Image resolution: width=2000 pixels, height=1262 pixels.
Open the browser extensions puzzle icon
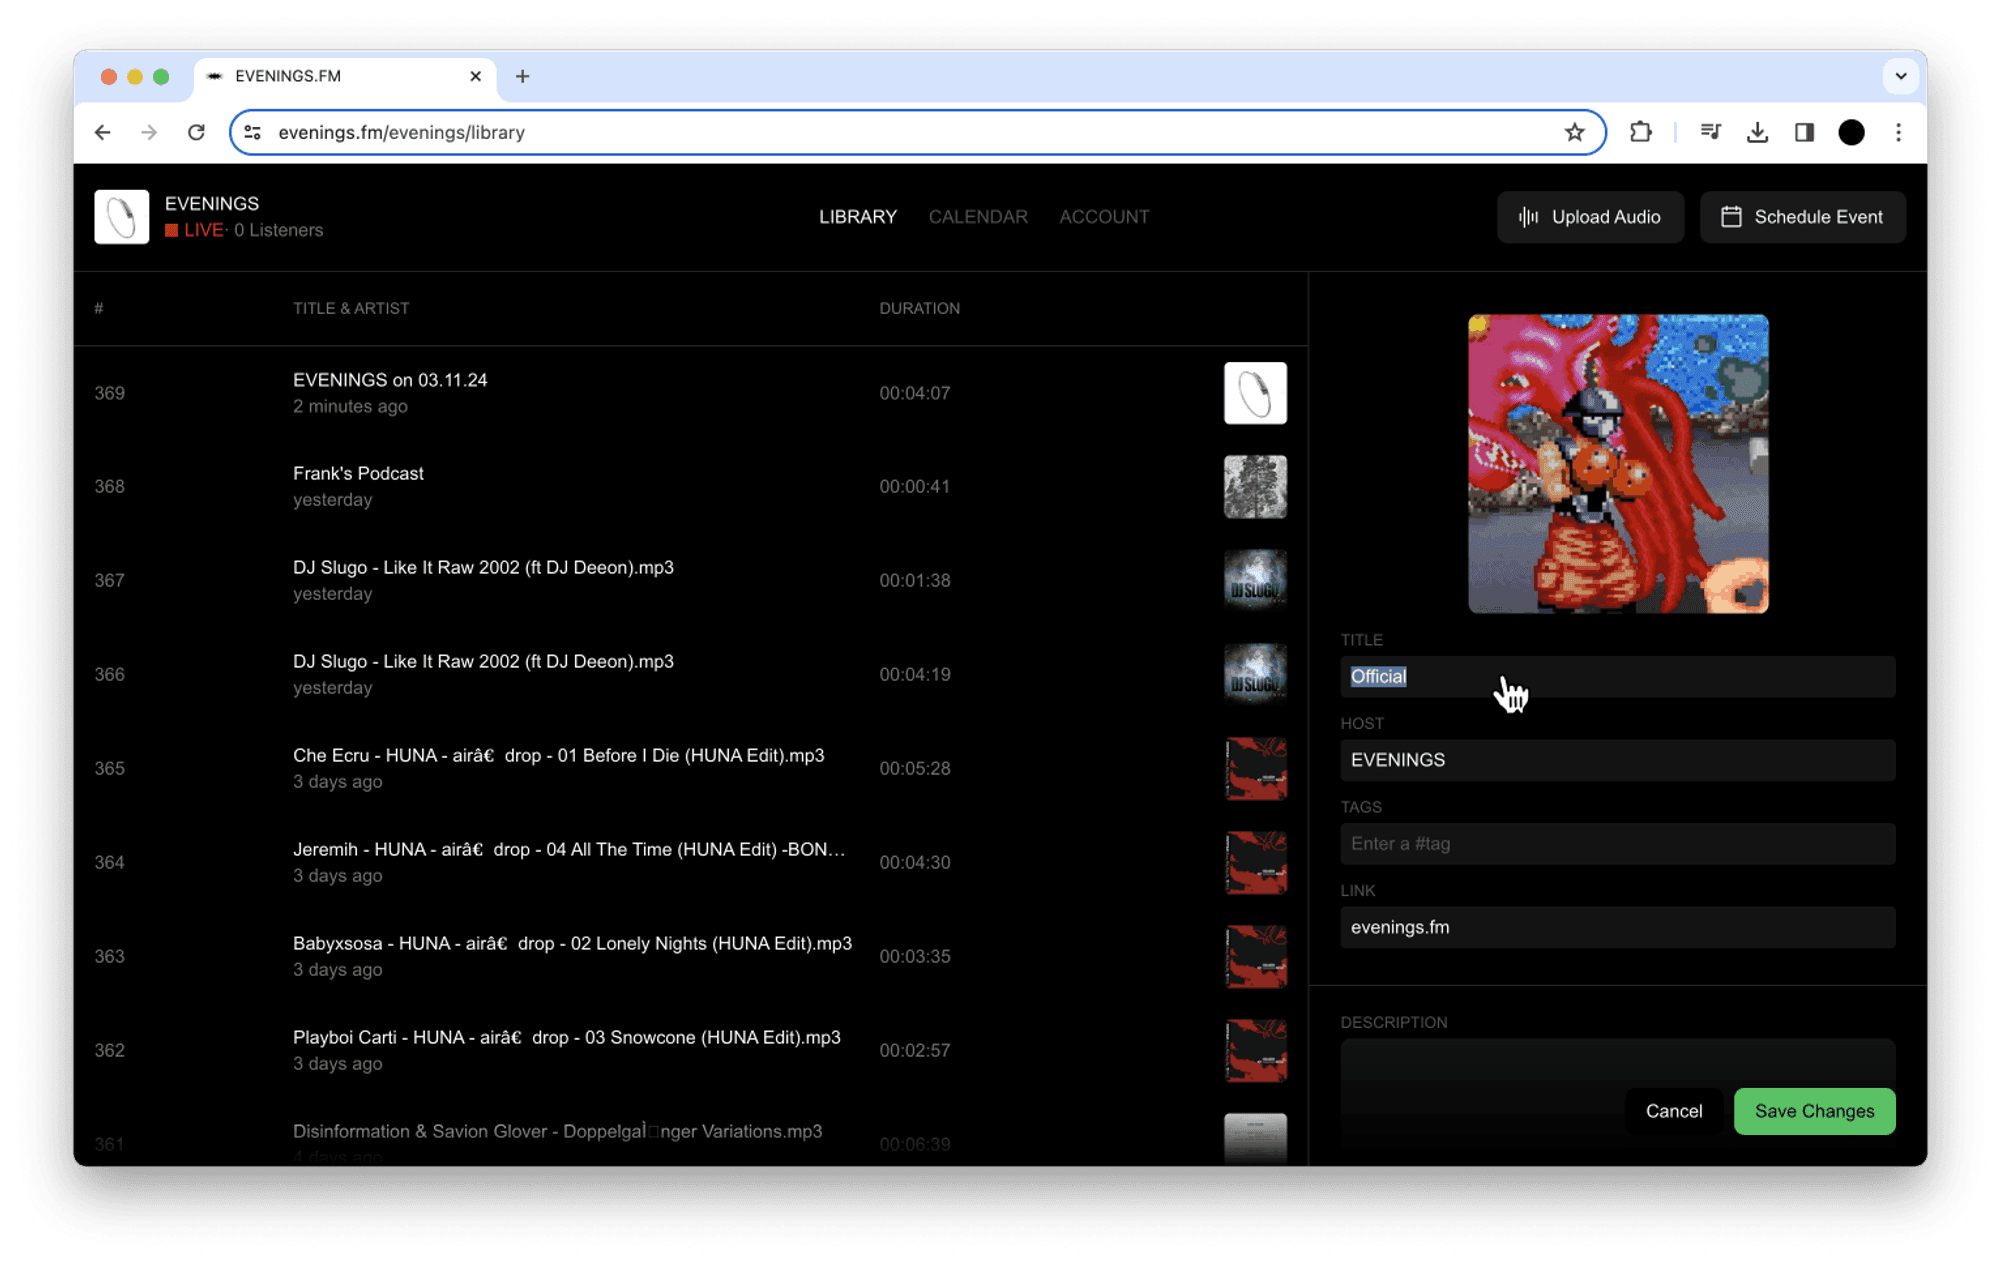(1640, 132)
